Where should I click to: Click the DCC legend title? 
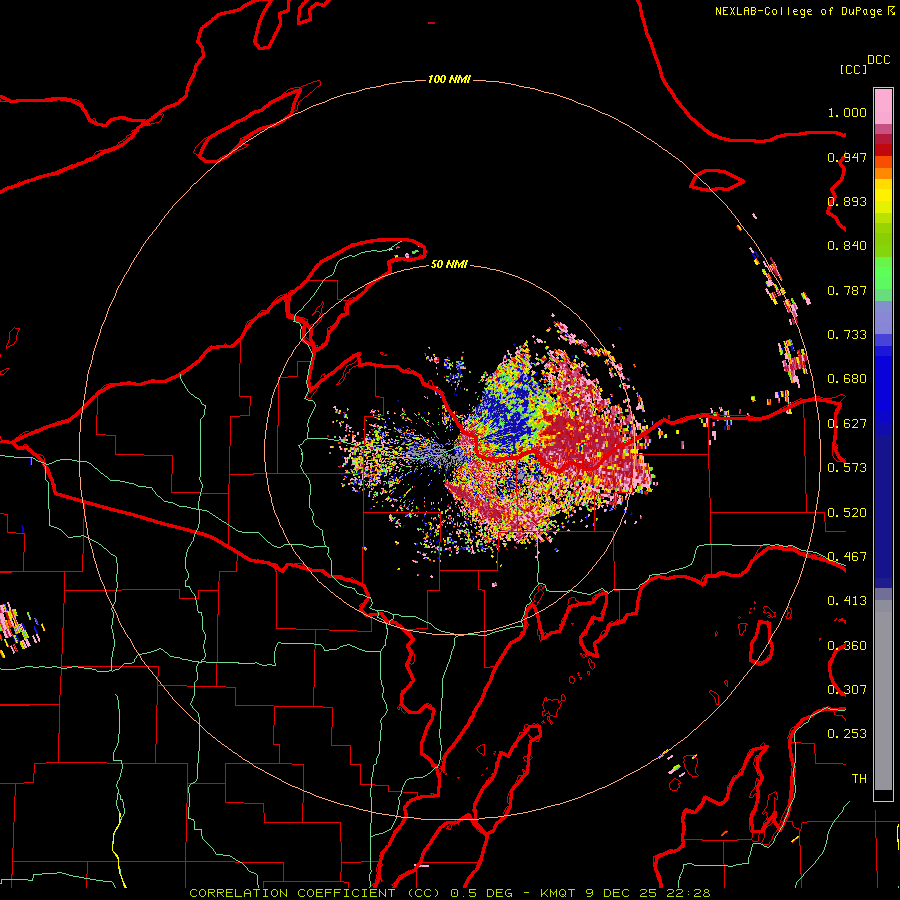tap(878, 60)
